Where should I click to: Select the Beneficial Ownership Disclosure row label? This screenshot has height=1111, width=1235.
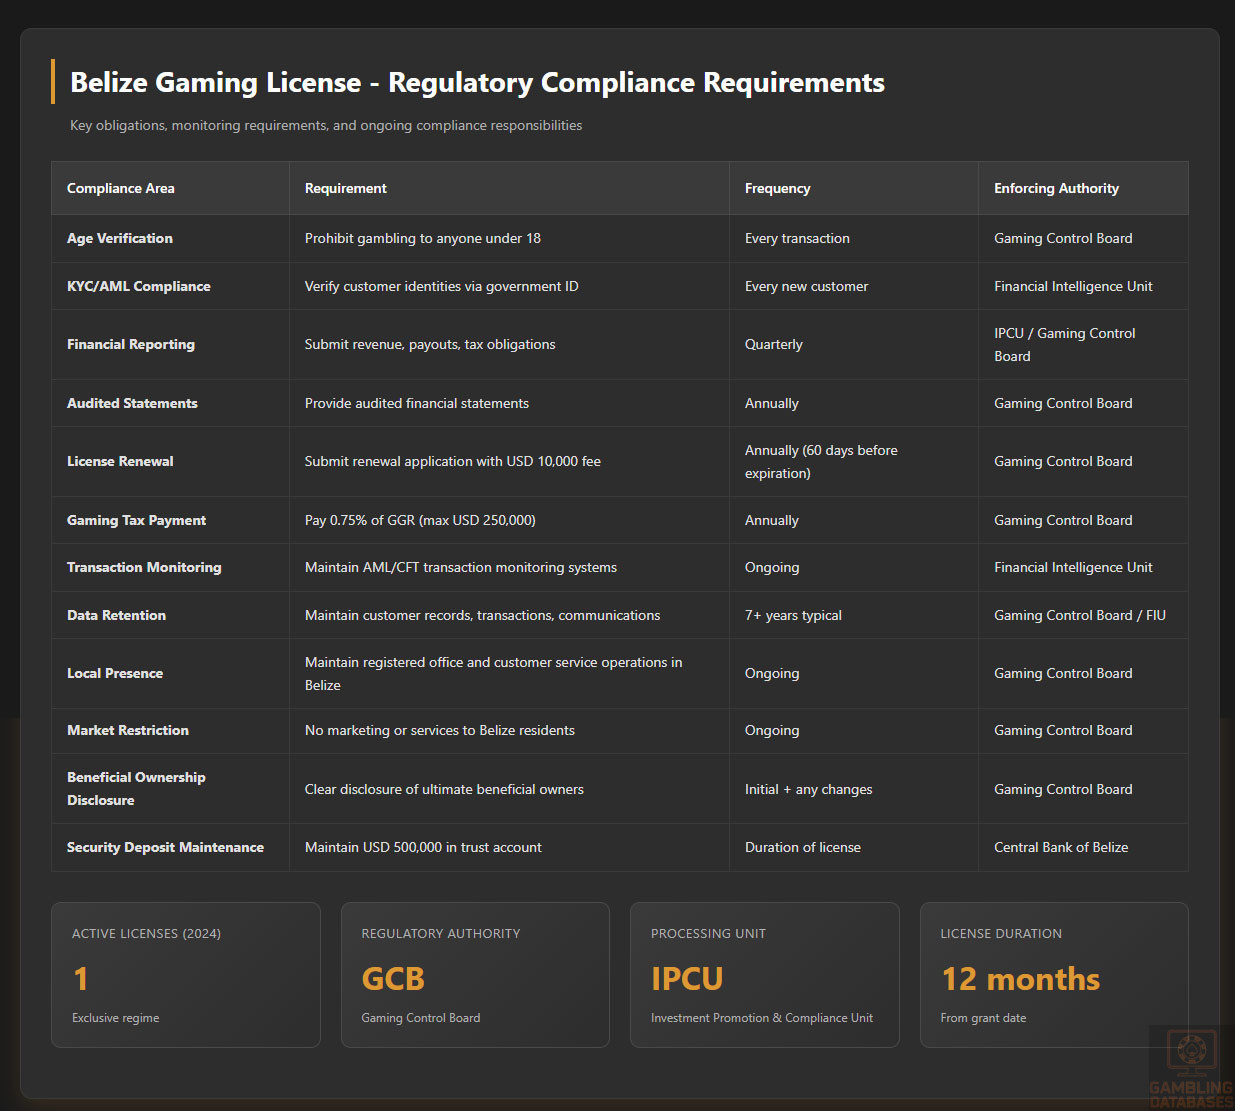tap(136, 789)
